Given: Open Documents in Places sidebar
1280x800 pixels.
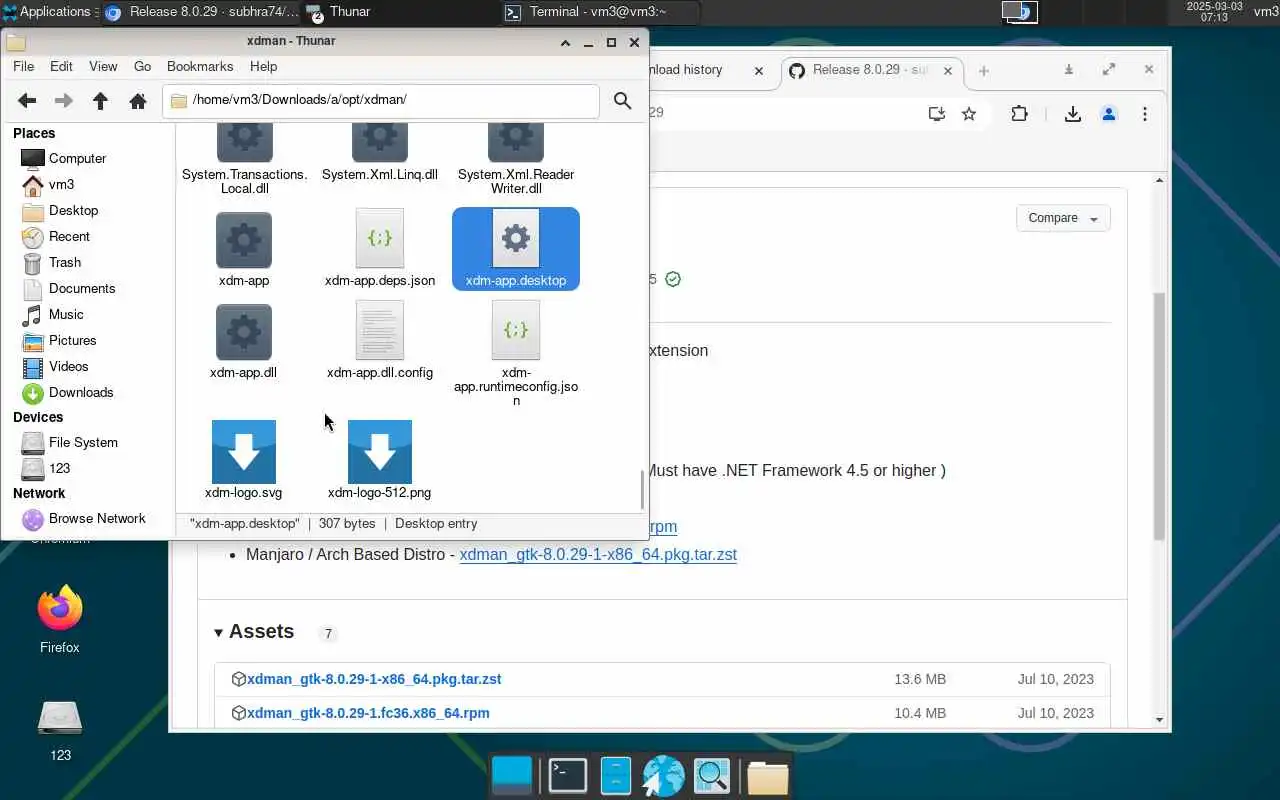Looking at the screenshot, I should coord(82,288).
